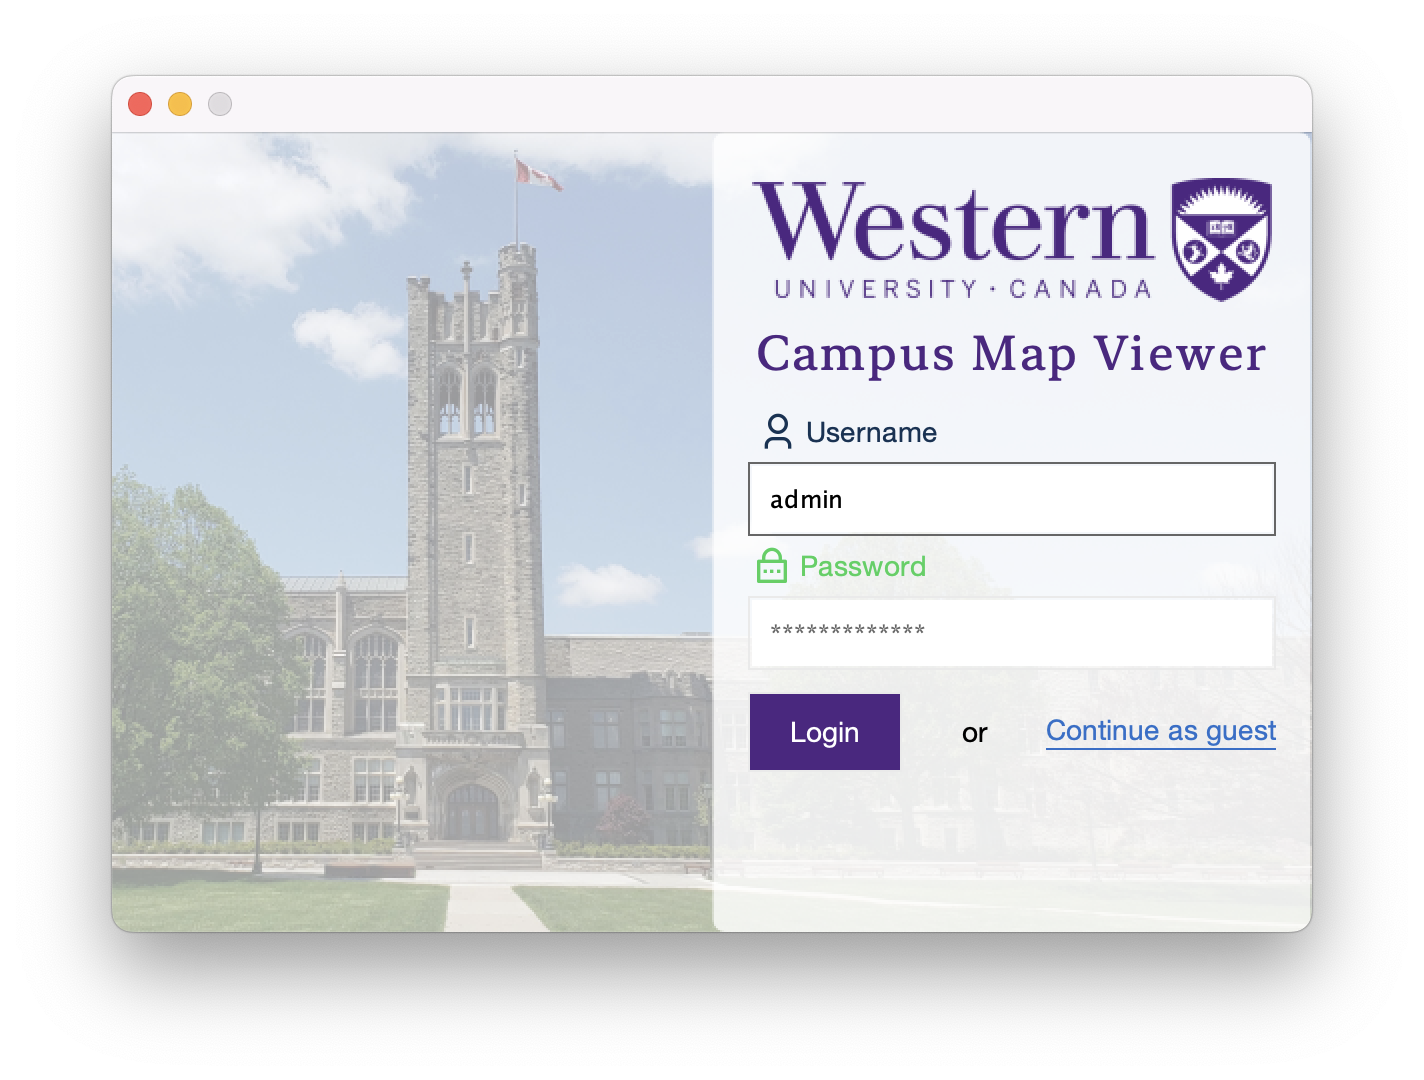Viewport: 1424px width, 1080px height.
Task: Focus the Username field containing admin
Action: tap(1012, 499)
